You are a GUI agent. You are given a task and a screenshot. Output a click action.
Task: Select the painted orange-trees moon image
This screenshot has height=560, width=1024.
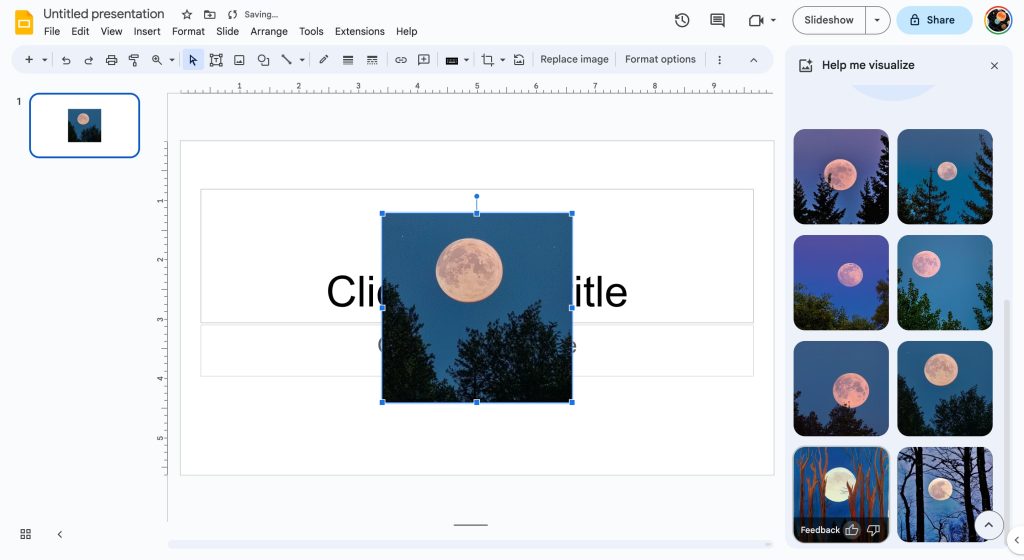point(840,480)
